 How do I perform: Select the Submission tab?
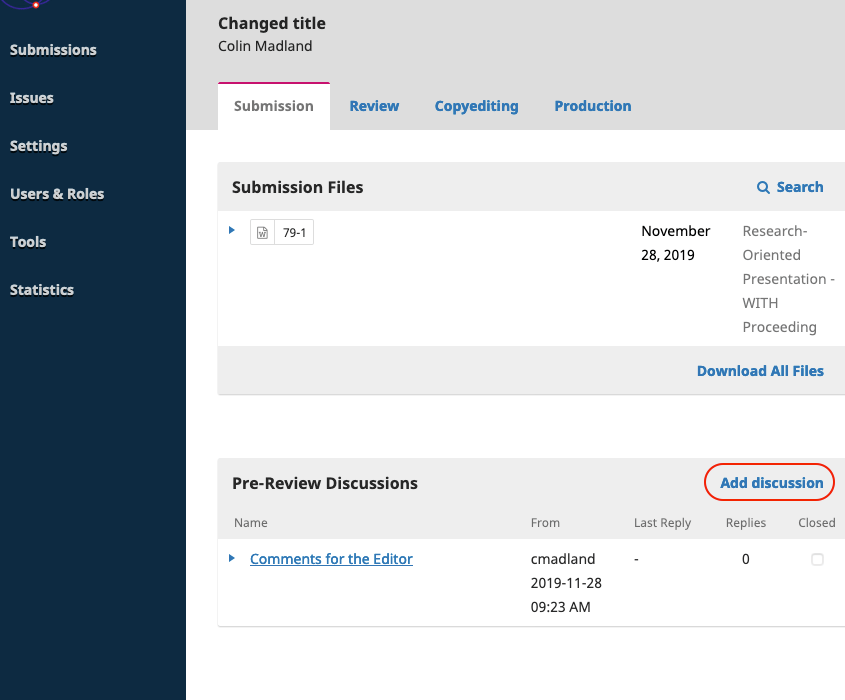pyautogui.click(x=273, y=106)
